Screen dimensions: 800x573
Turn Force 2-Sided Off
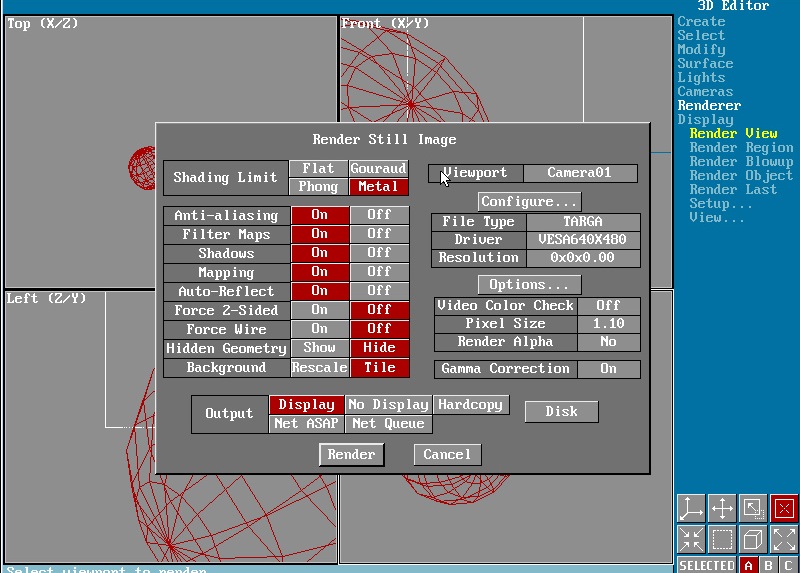(x=380, y=310)
